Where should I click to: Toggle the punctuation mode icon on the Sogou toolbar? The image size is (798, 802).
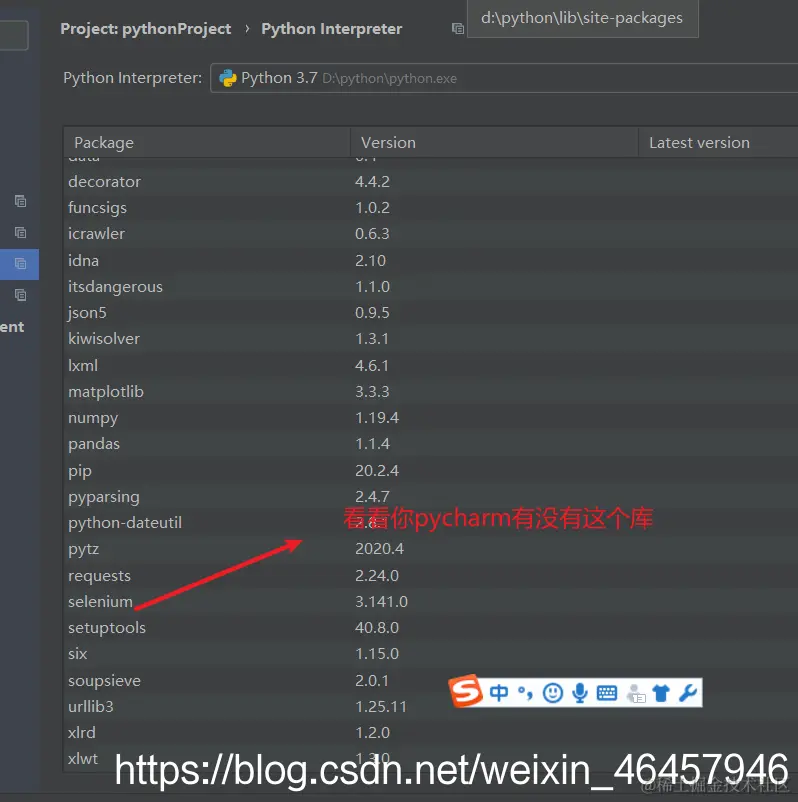pos(525,693)
